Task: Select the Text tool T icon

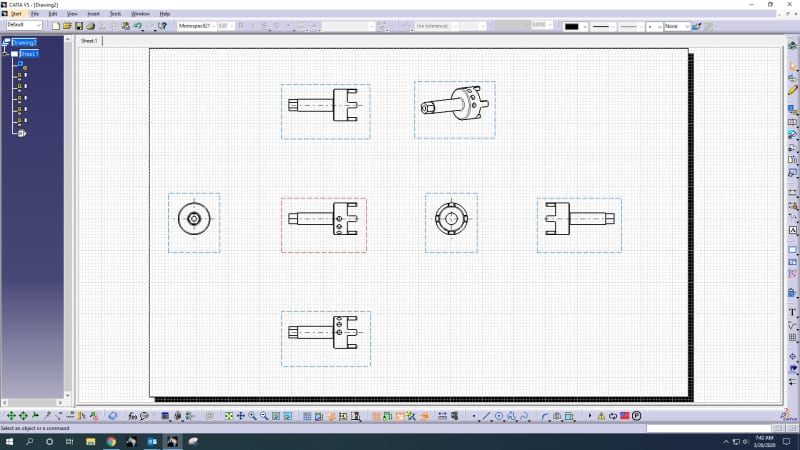Action: (x=792, y=312)
